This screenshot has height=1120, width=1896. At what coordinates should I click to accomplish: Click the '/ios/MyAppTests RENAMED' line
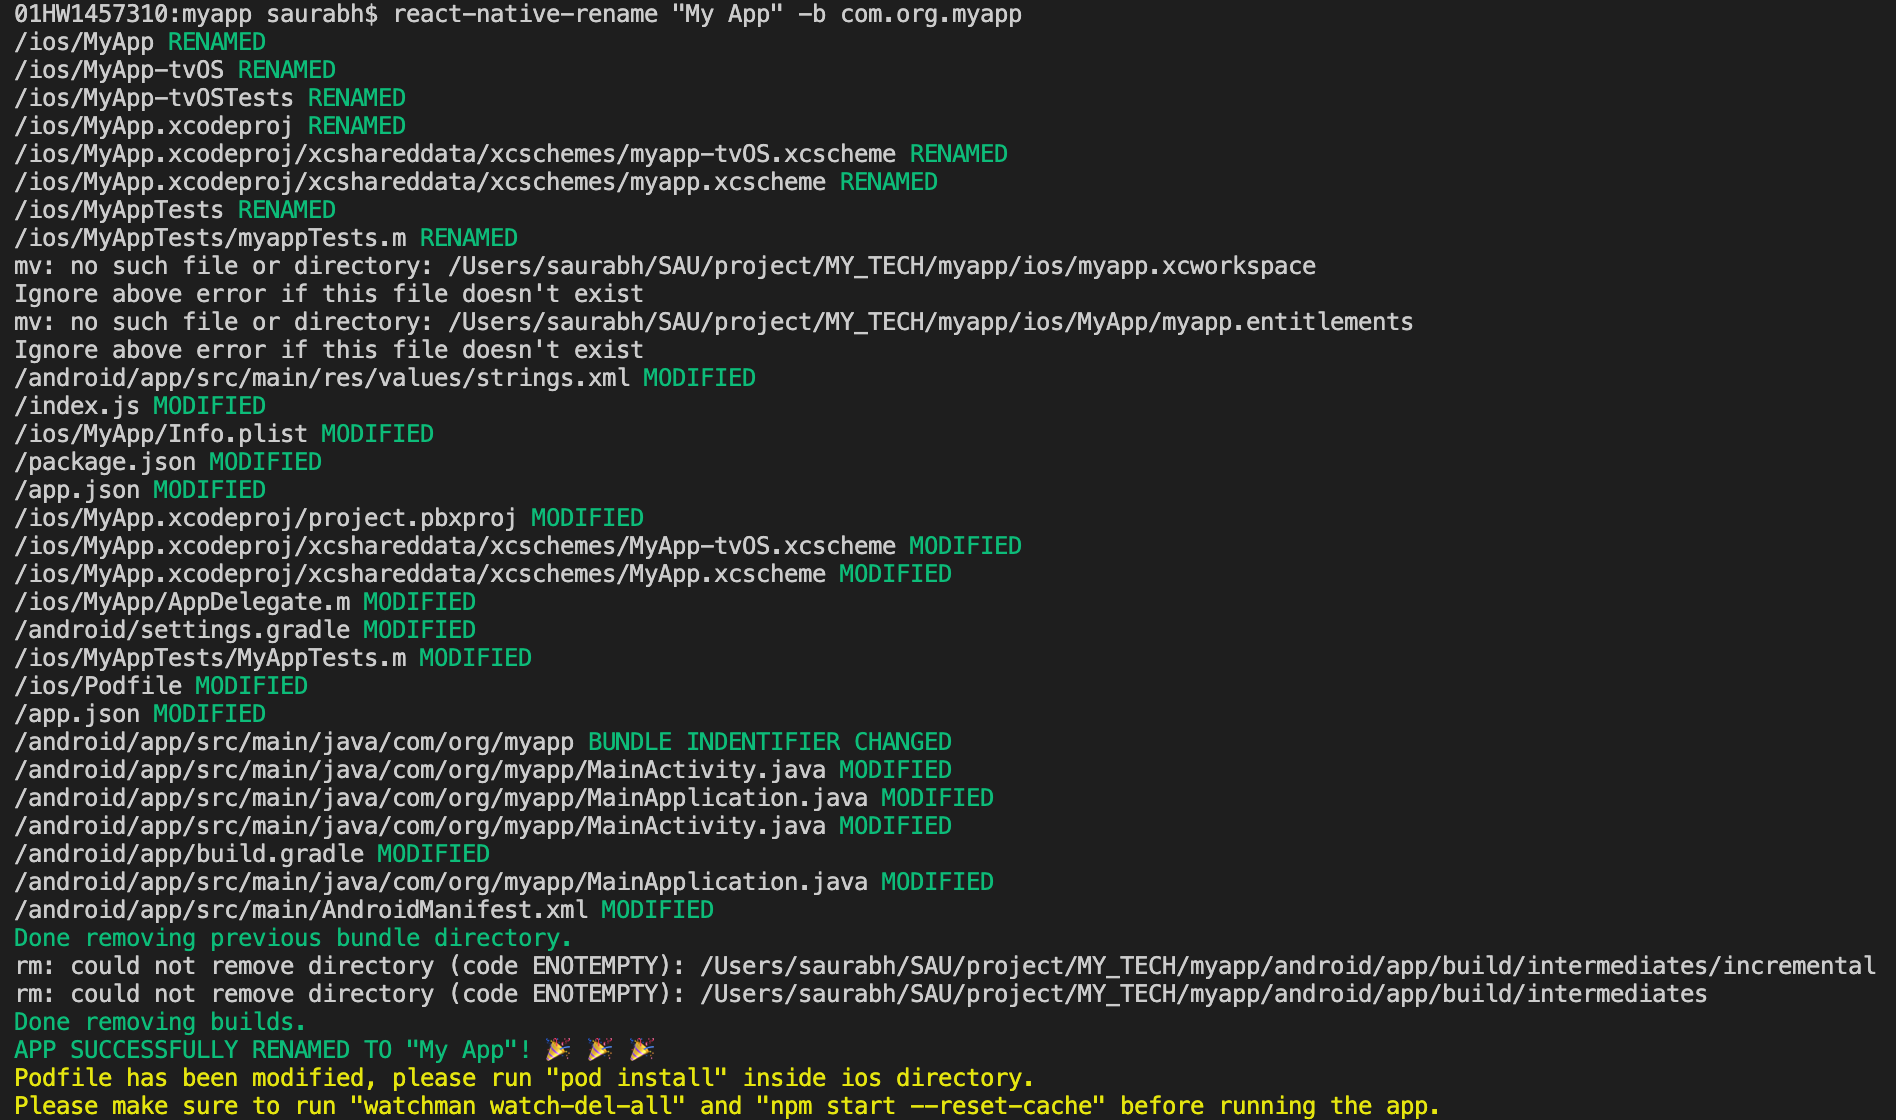(175, 211)
